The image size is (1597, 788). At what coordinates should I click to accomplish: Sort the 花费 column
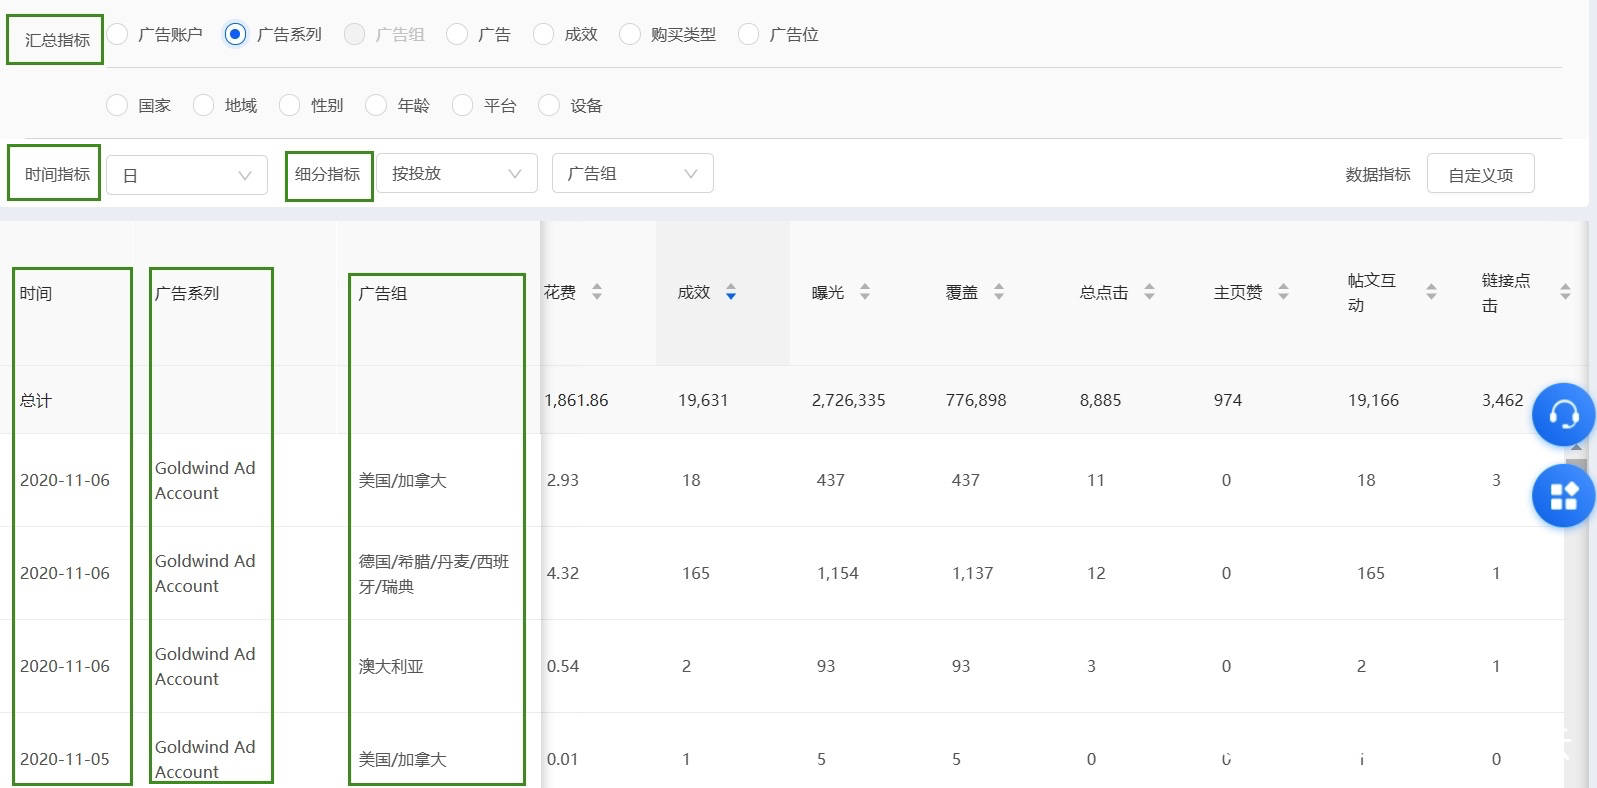(597, 292)
